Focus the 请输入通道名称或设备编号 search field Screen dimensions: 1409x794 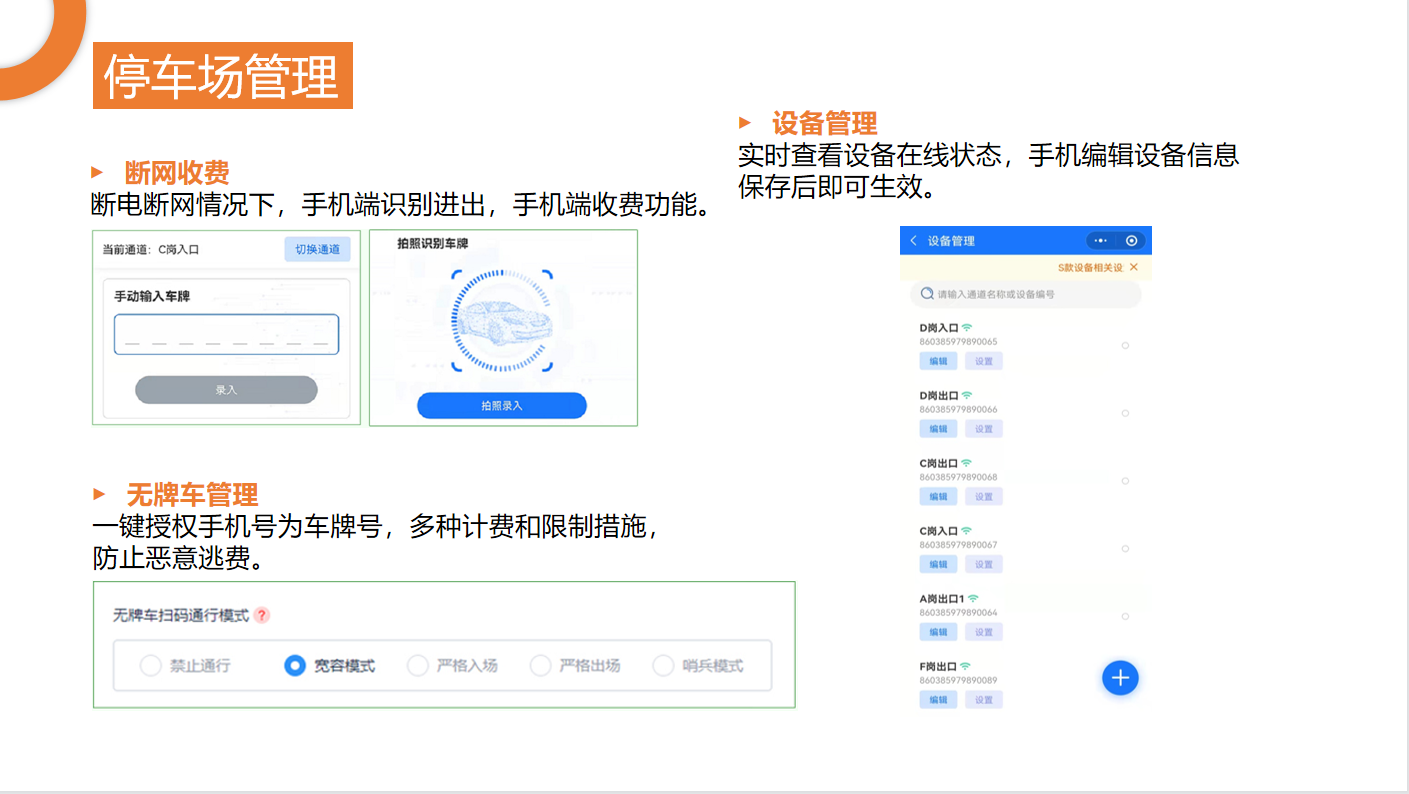1025,294
